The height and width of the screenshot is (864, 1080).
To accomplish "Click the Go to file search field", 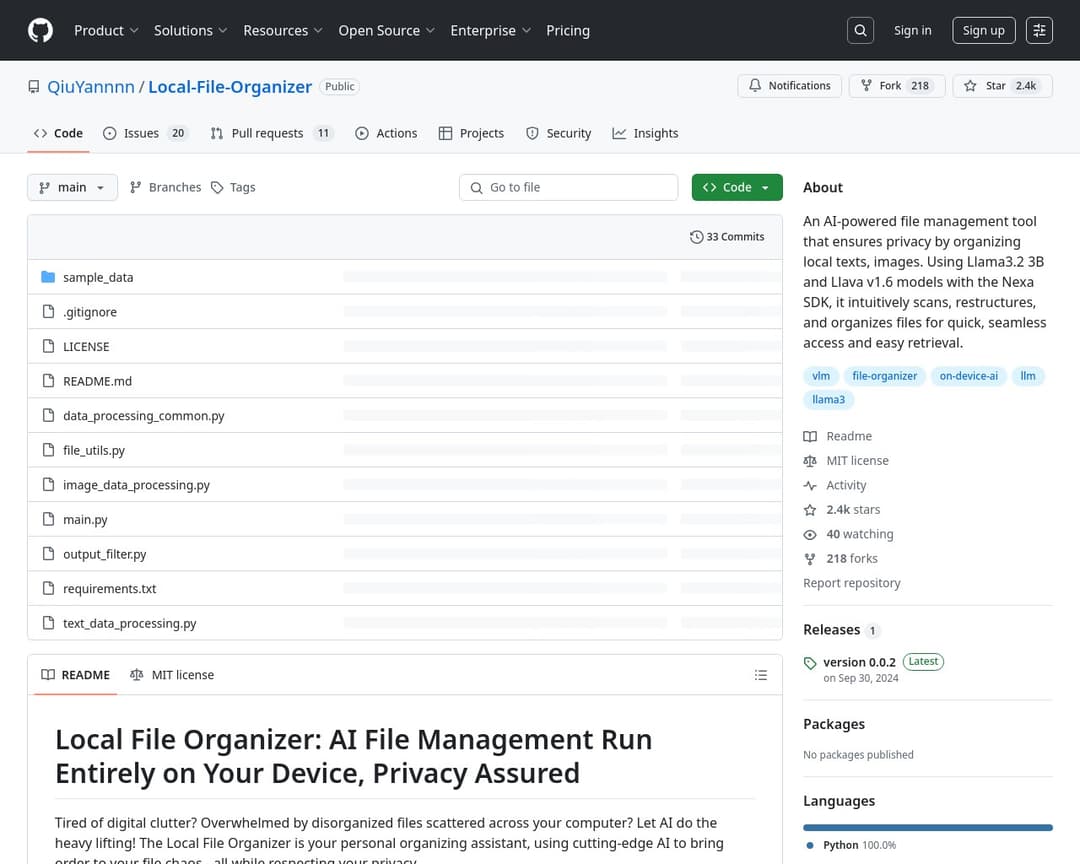I will (568, 187).
